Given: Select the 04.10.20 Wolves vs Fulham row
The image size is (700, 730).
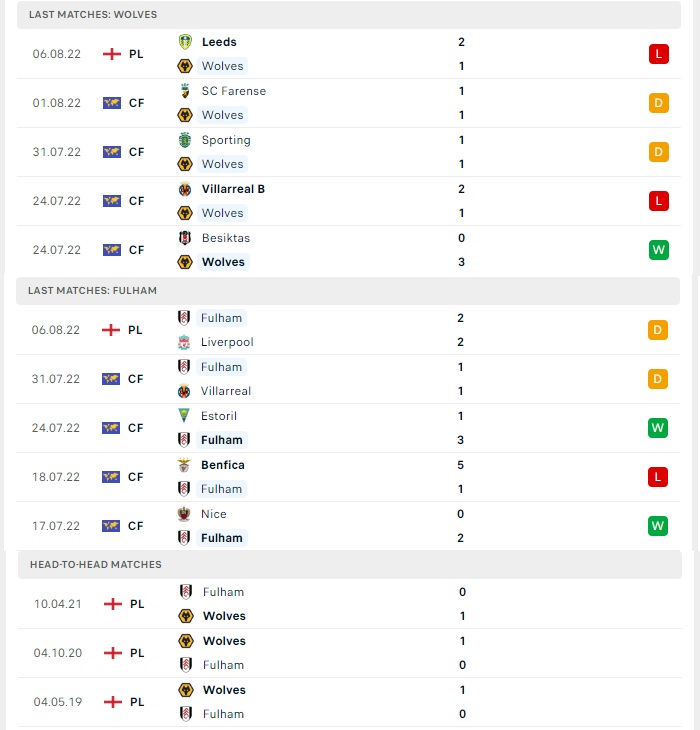Looking at the screenshot, I should 350,653.
